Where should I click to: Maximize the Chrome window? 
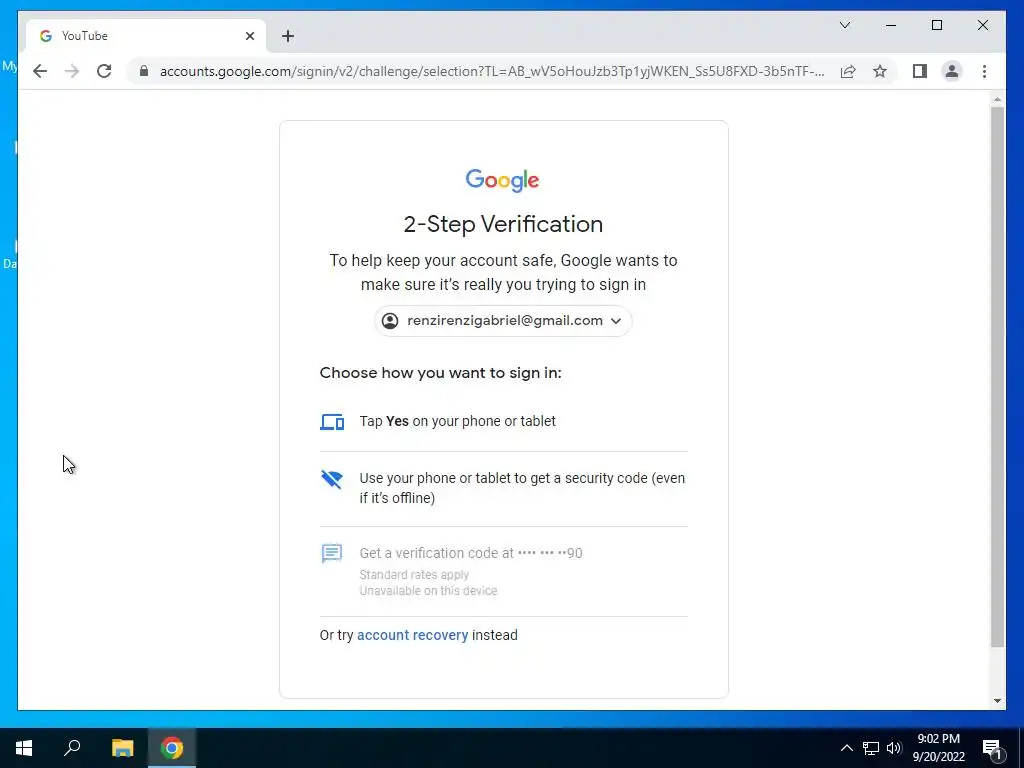(936, 25)
